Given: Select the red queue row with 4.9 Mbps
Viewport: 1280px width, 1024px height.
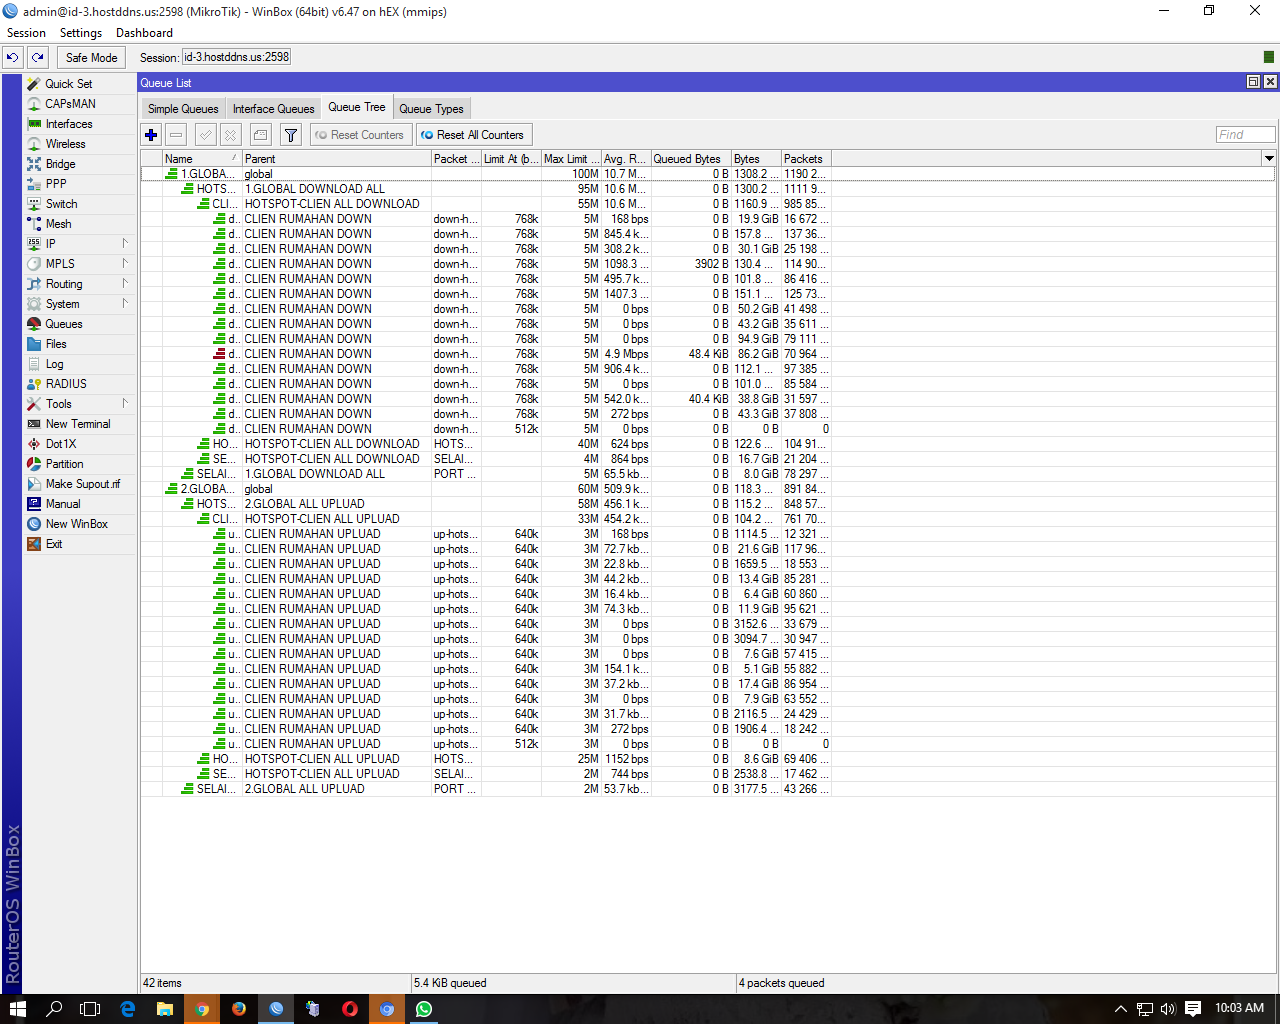Looking at the screenshot, I should pyautogui.click(x=707, y=354).
